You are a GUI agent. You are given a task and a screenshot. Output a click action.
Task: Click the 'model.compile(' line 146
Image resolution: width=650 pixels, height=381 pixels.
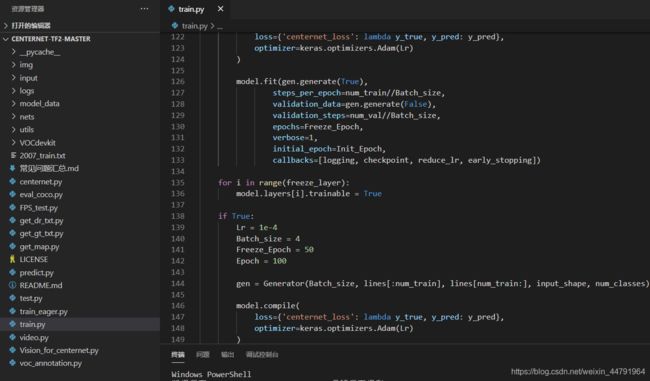(268, 306)
